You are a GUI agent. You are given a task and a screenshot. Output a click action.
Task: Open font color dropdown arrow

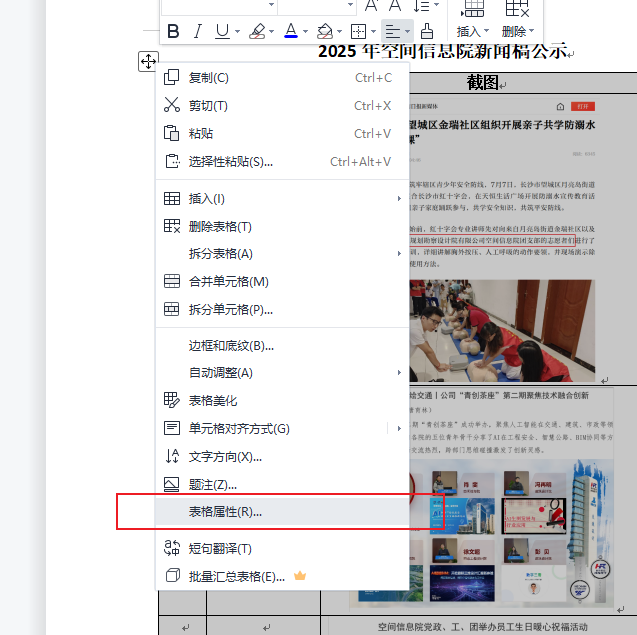pos(306,31)
